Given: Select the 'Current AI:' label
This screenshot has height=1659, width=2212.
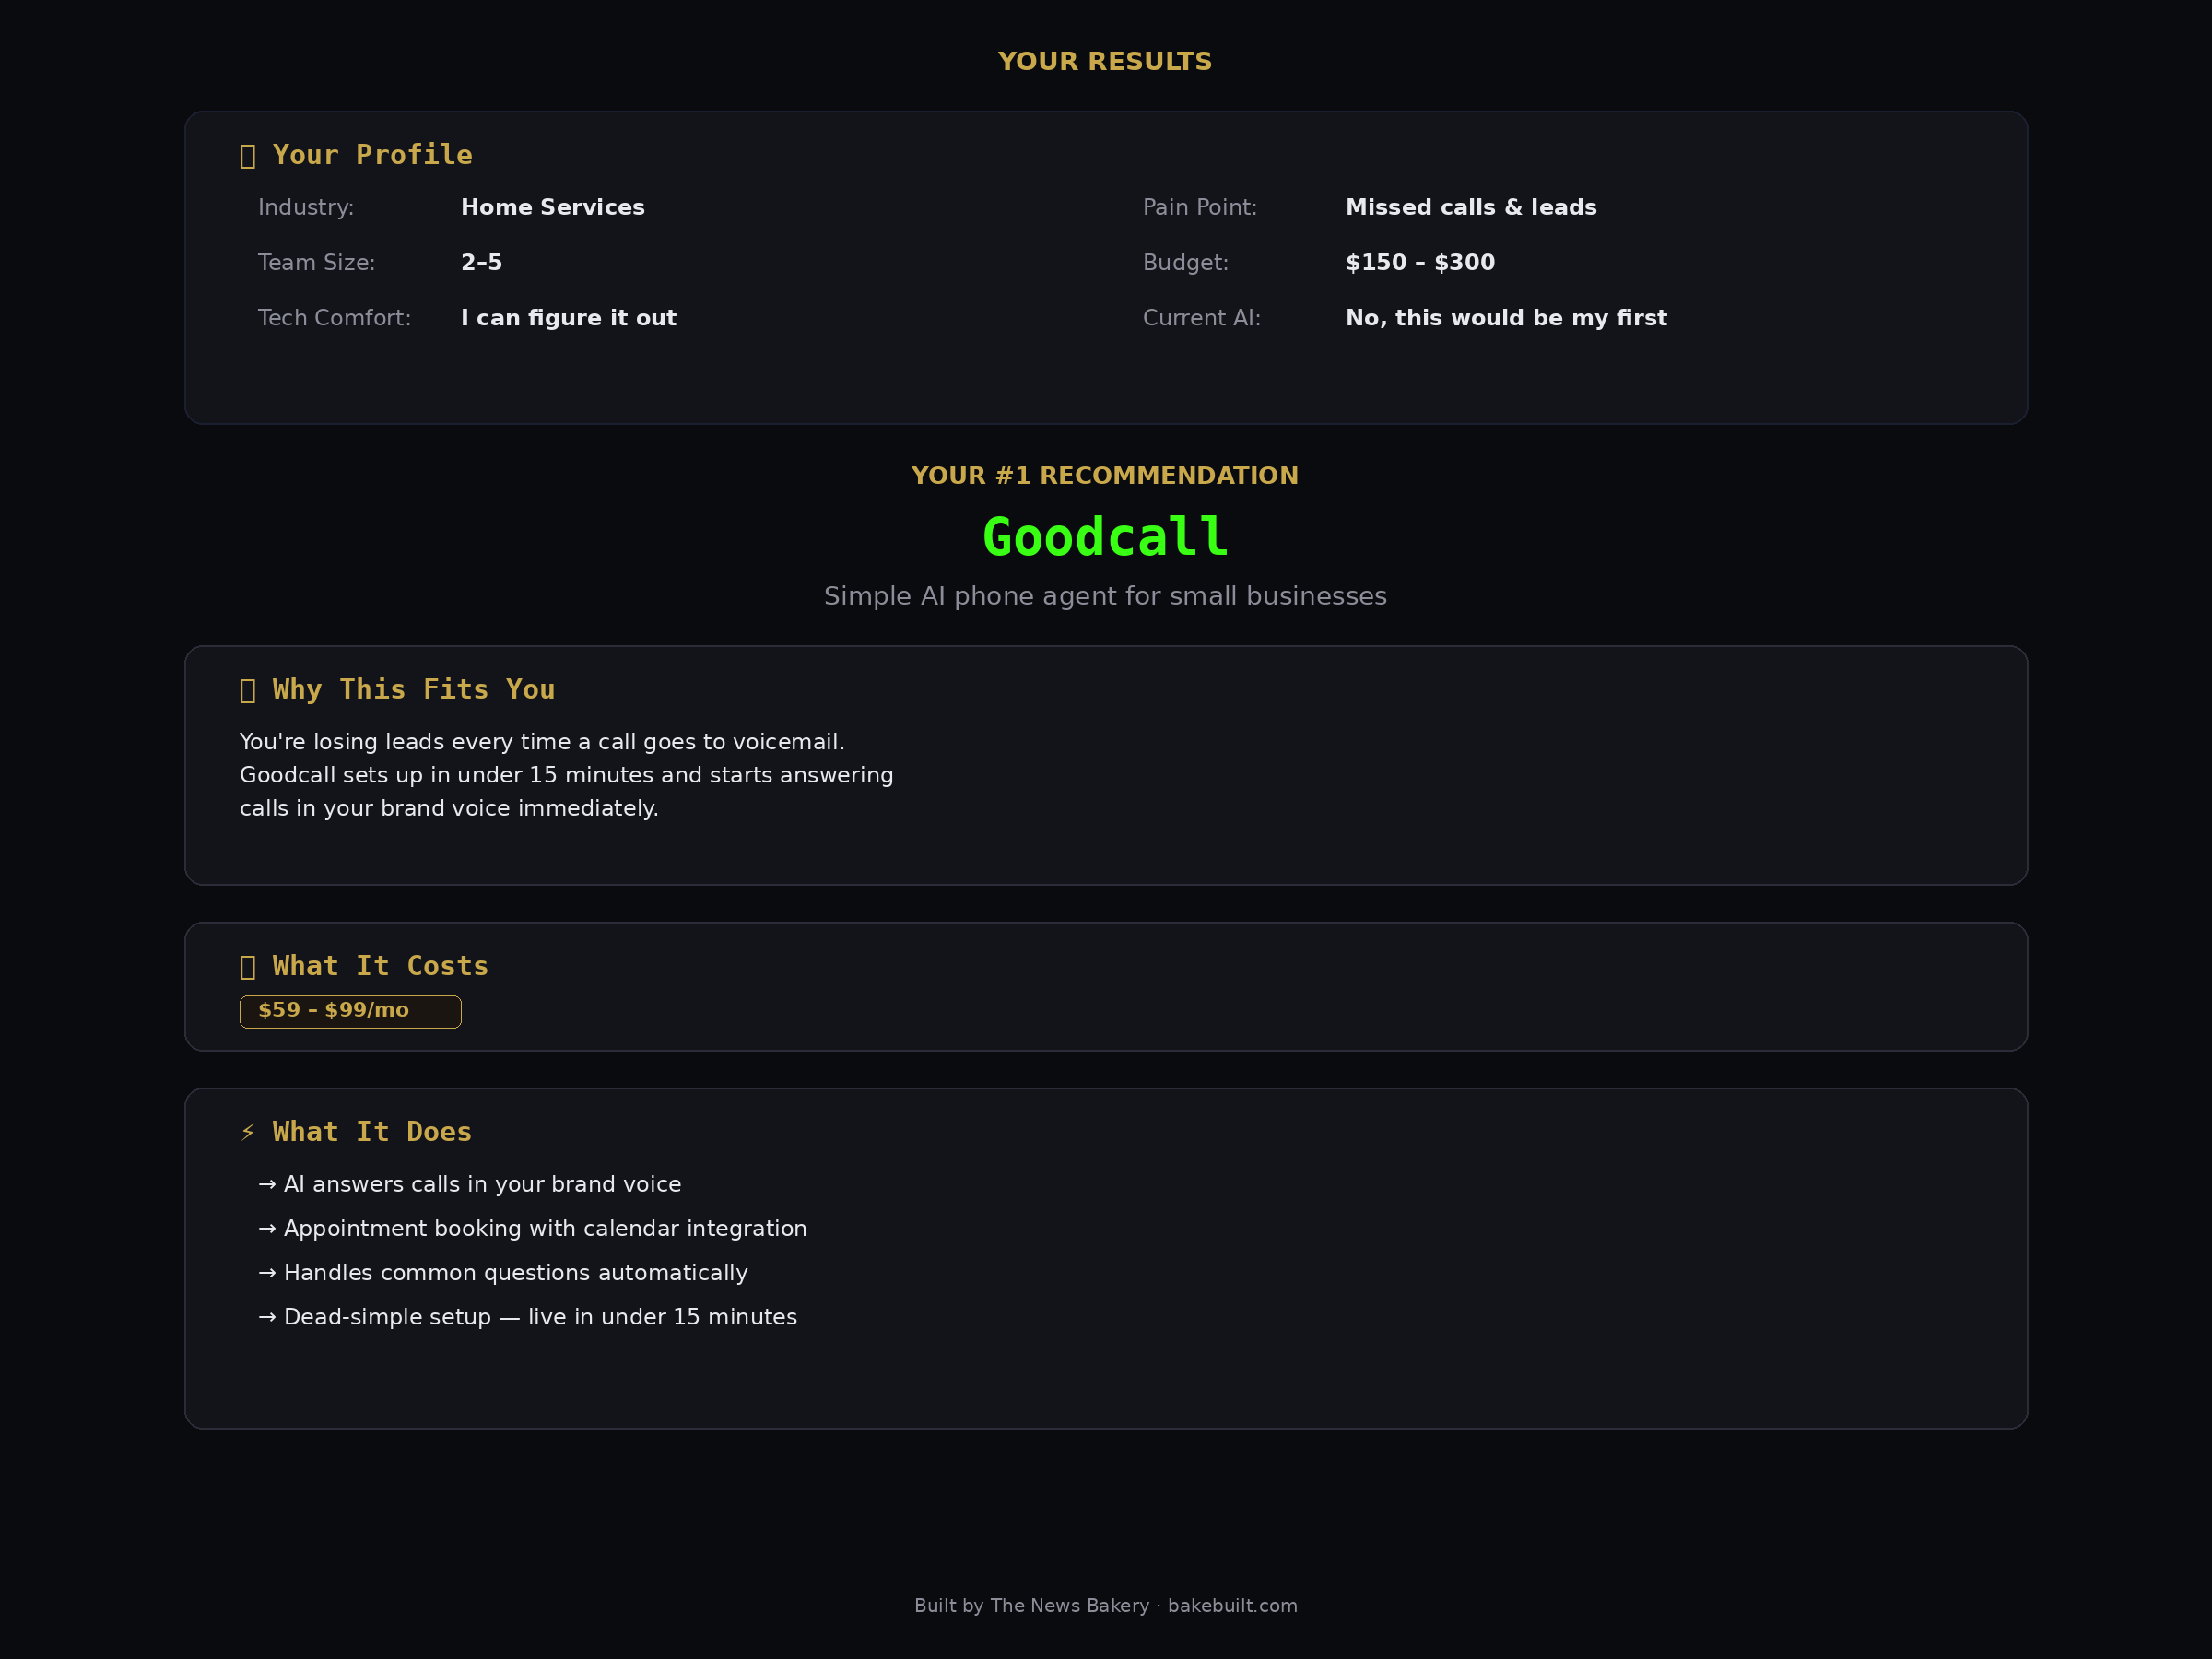Looking at the screenshot, I should tap(1202, 318).
